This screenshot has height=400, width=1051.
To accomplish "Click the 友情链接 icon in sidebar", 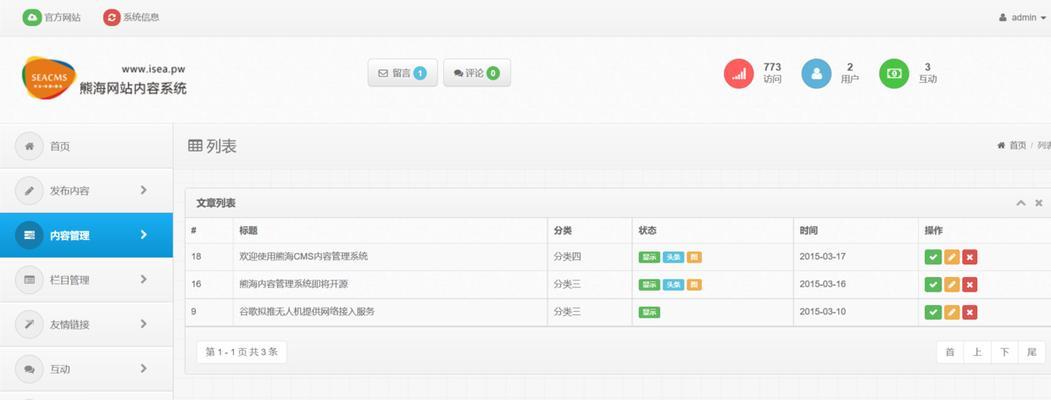I will tap(29, 324).
